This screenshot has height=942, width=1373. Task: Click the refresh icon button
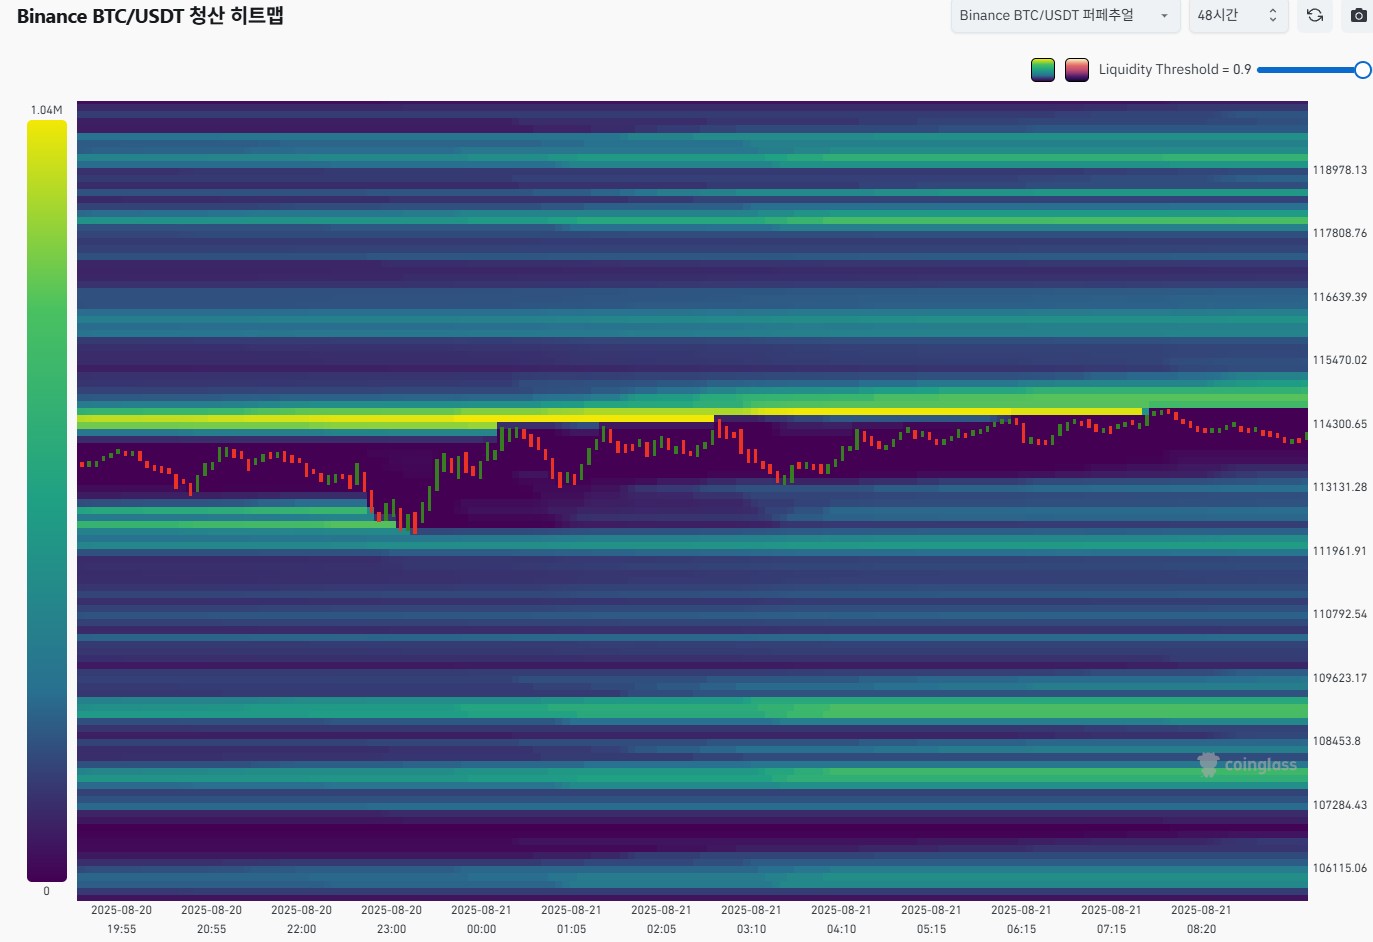(1315, 16)
